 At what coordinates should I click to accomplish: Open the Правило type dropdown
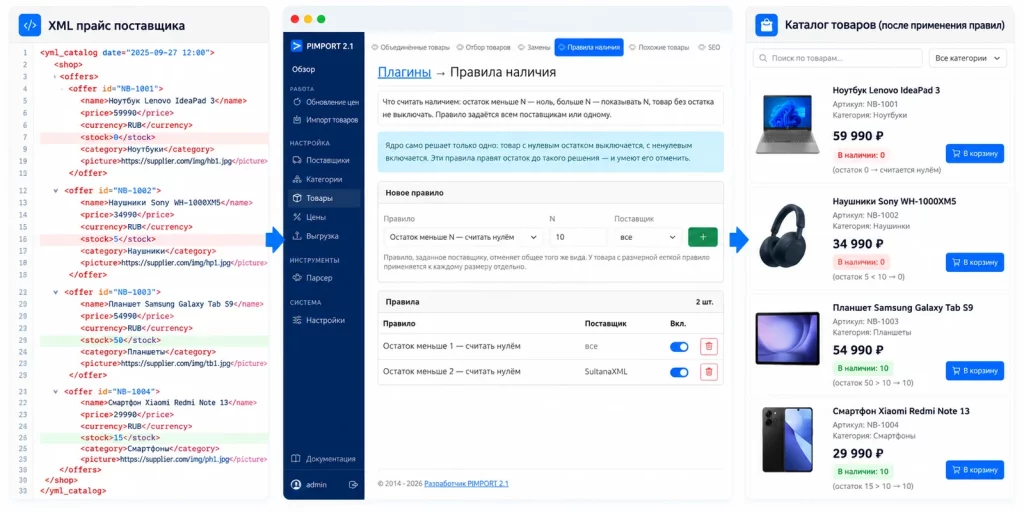click(x=462, y=237)
